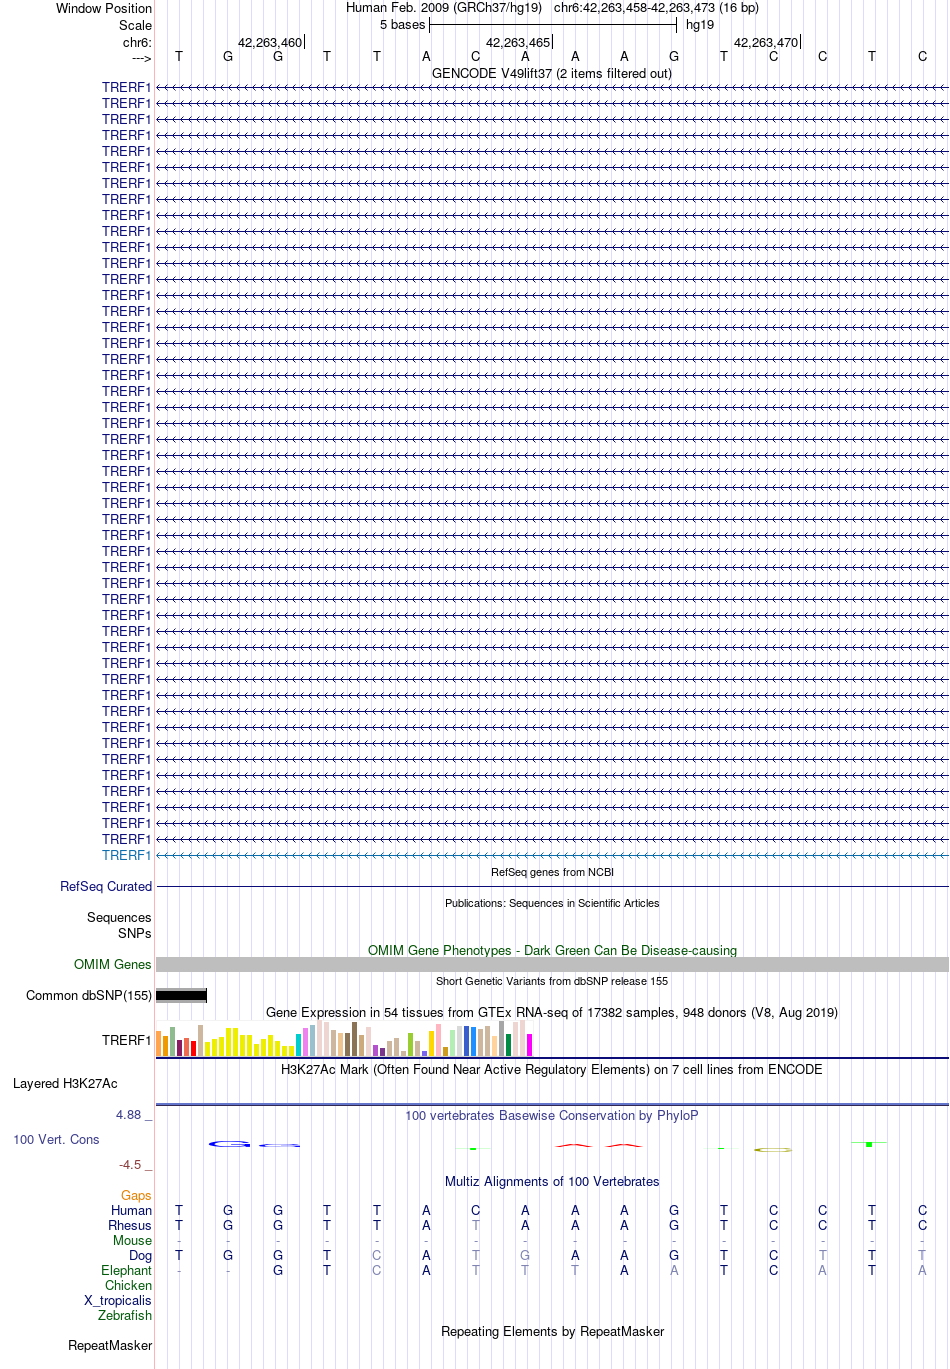Open the 100 Vert. Cons track label

point(56,1139)
